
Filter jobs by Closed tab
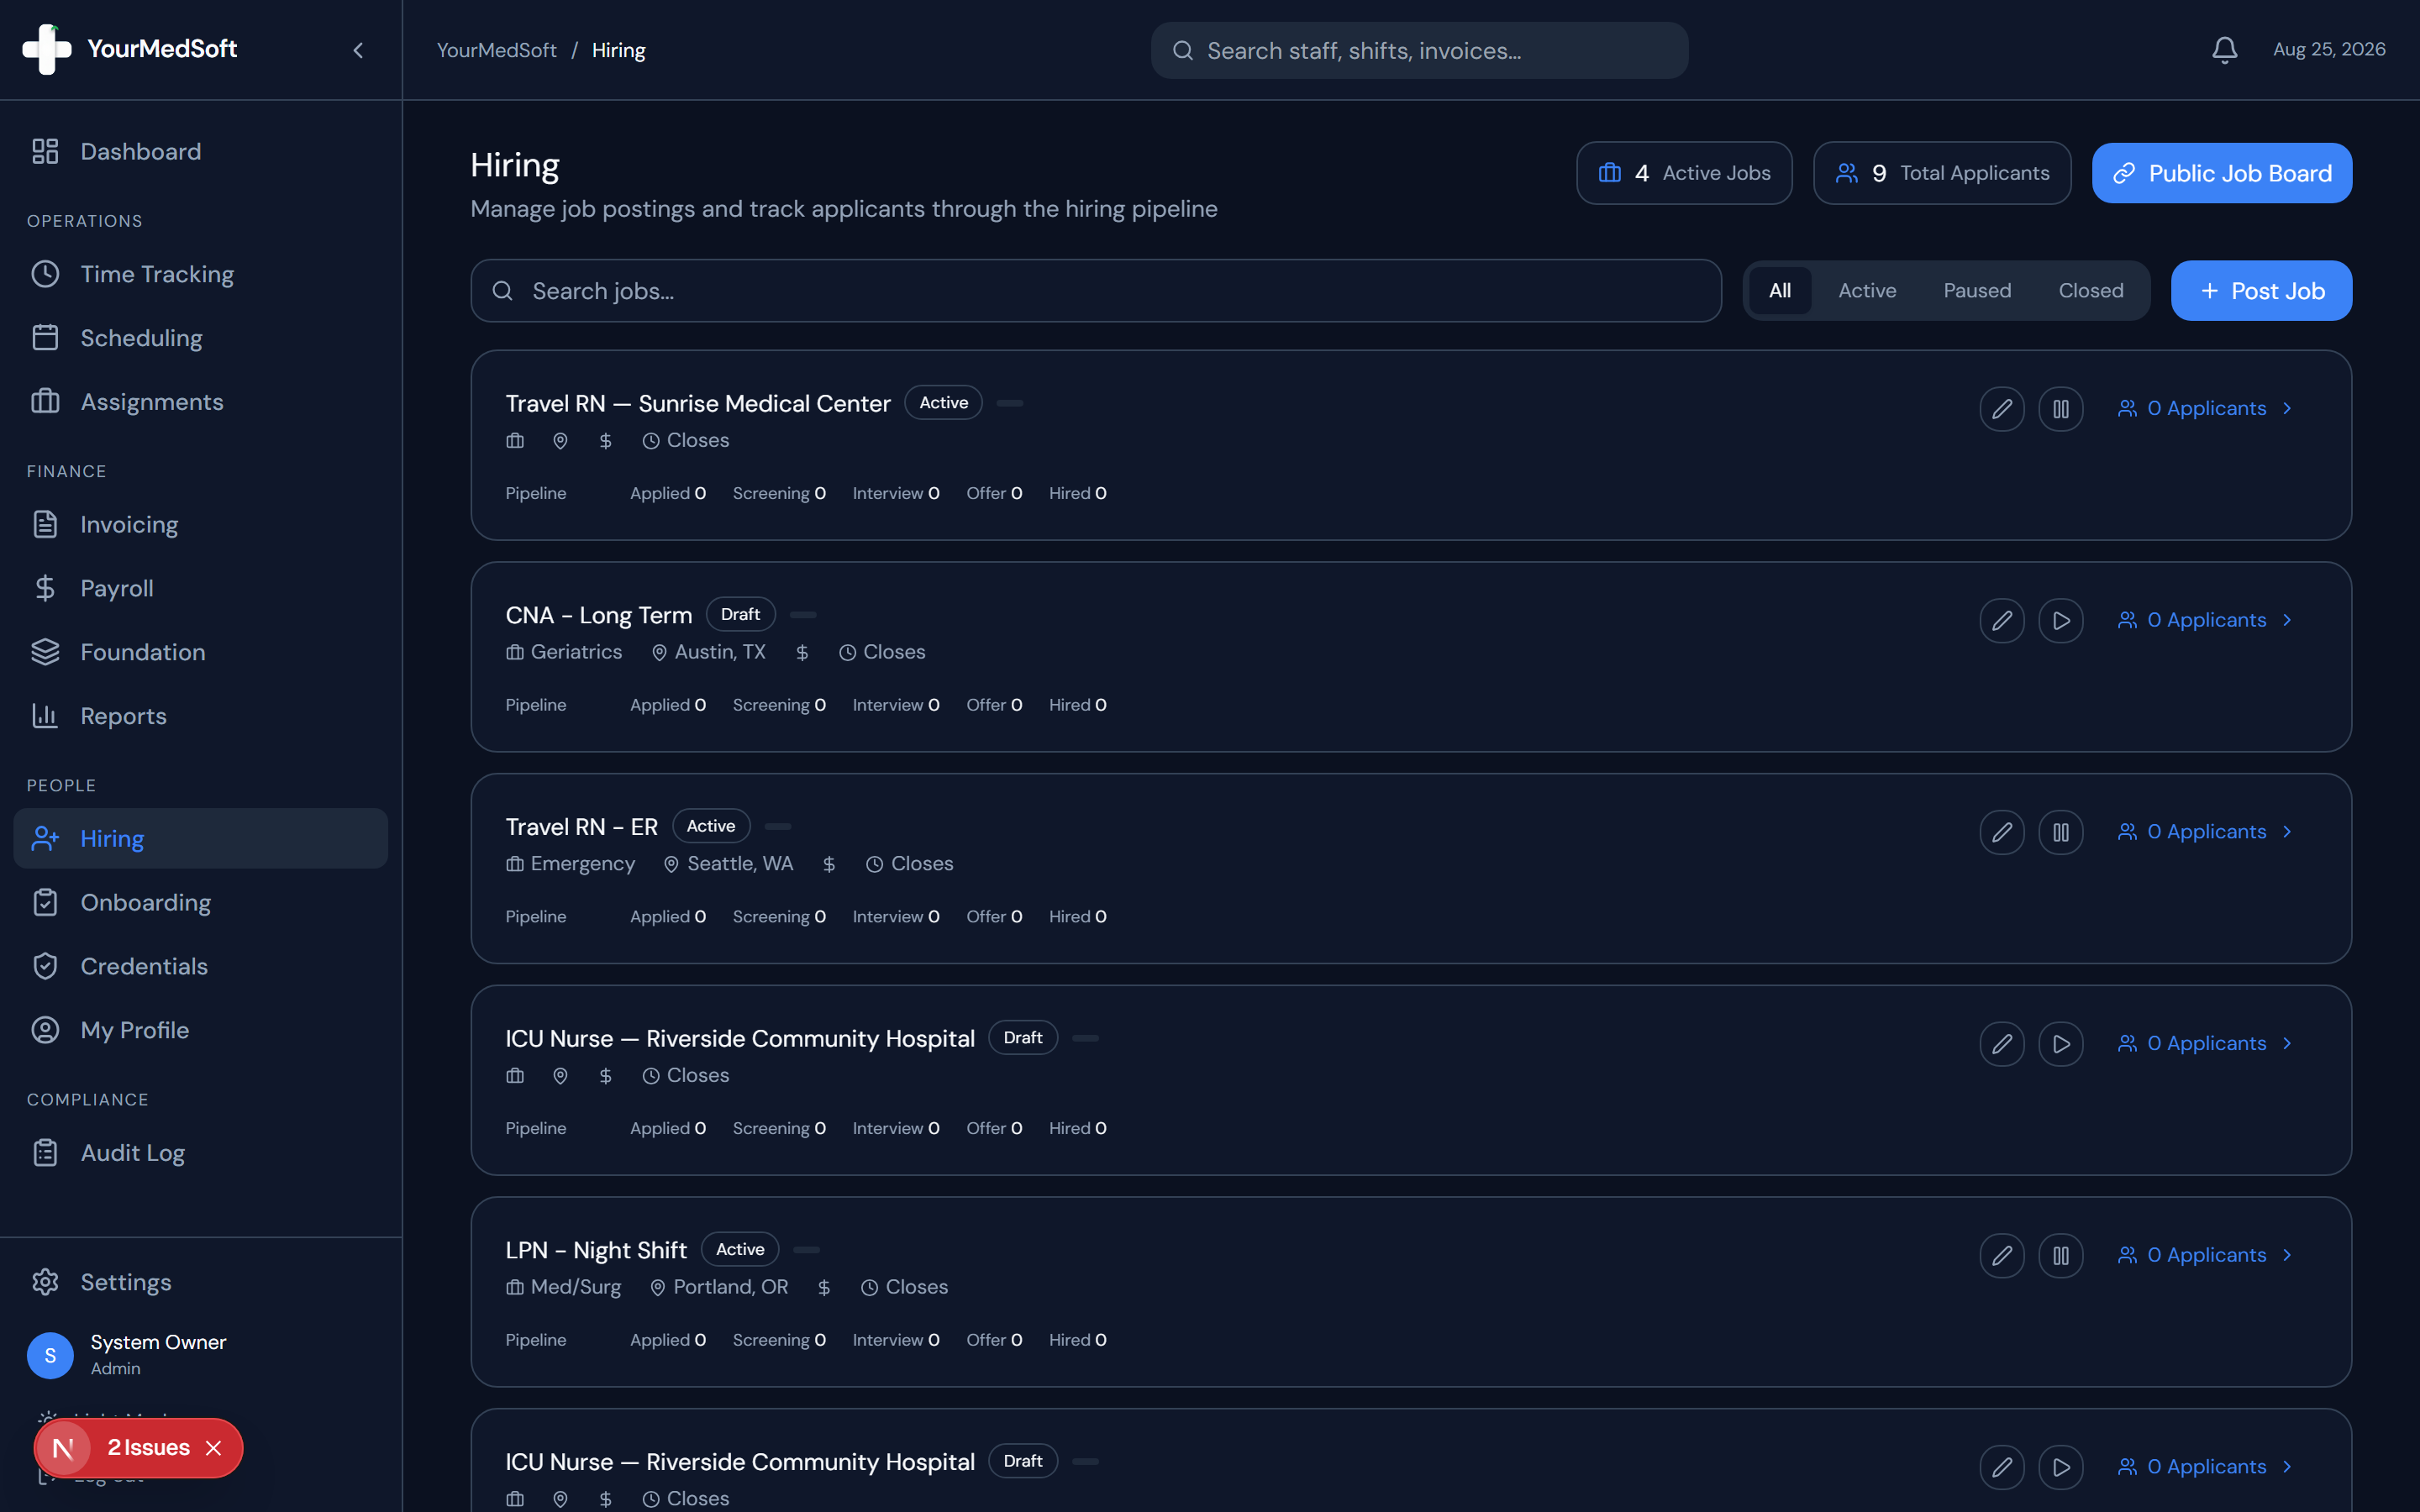[2091, 291]
